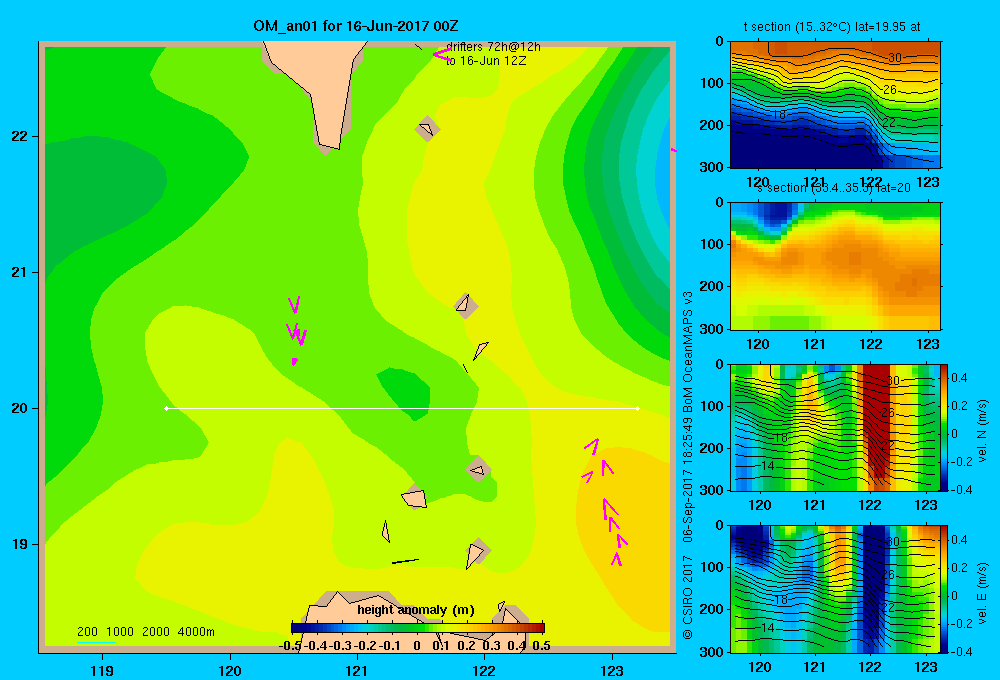The width and height of the screenshot is (1000, 680).
Task: Click the 0.4 tick on vel. N colorbar
Action: point(959,378)
